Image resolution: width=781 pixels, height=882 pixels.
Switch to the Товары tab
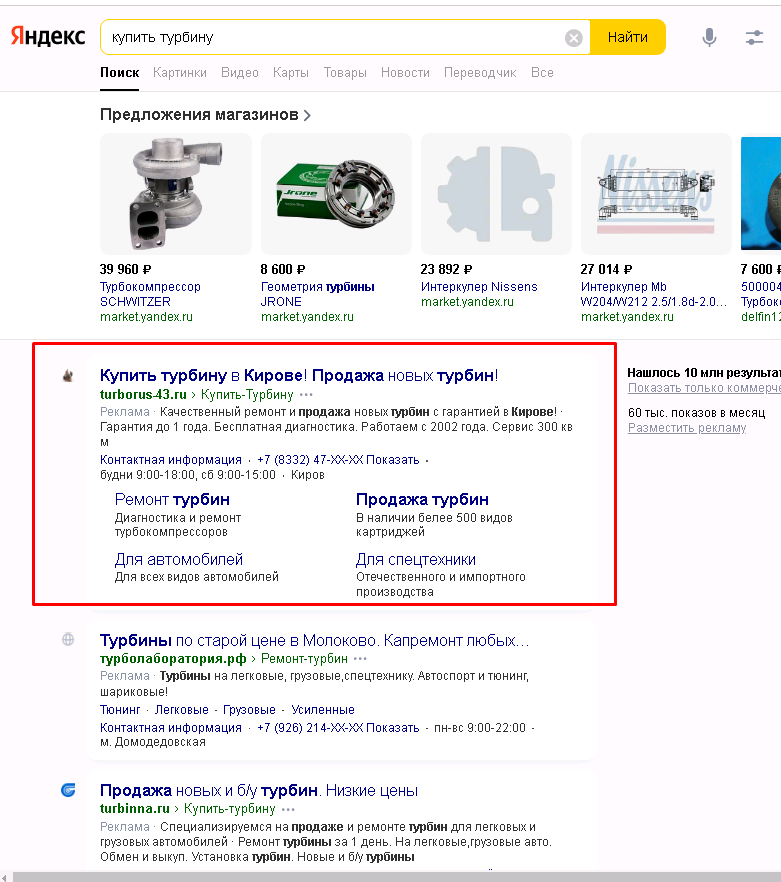pyautogui.click(x=345, y=73)
